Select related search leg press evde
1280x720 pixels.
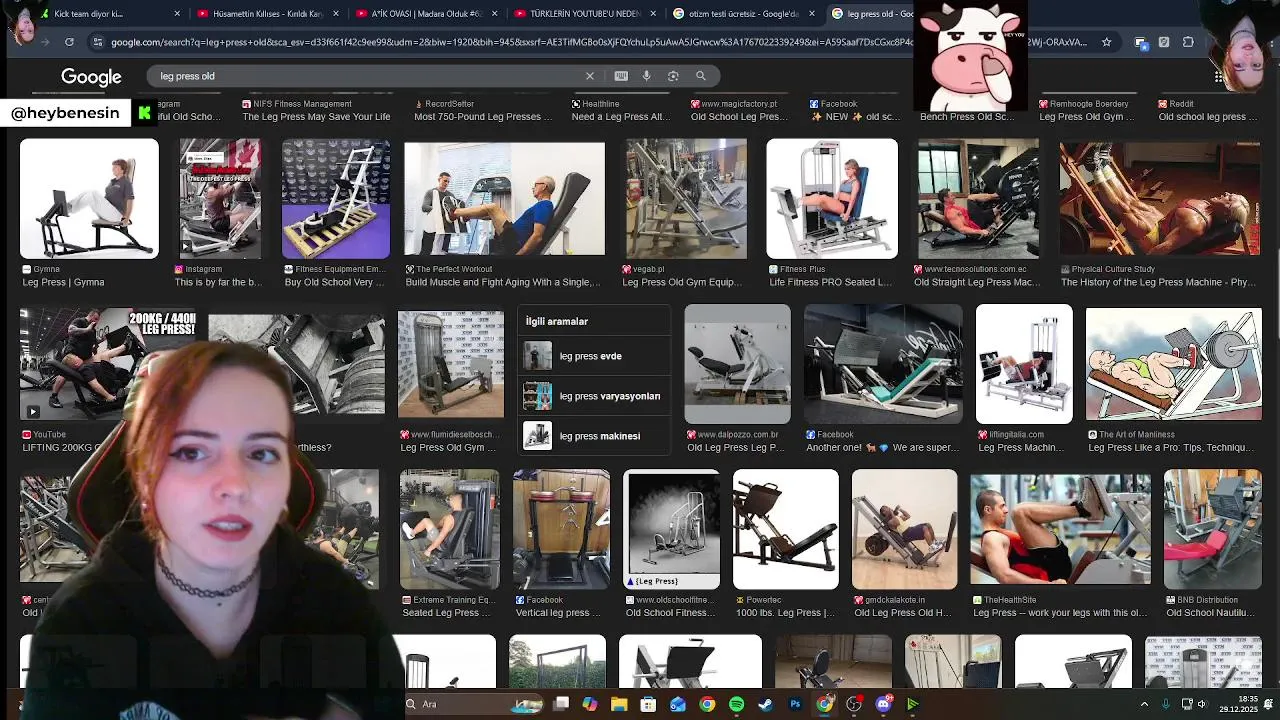[592, 356]
